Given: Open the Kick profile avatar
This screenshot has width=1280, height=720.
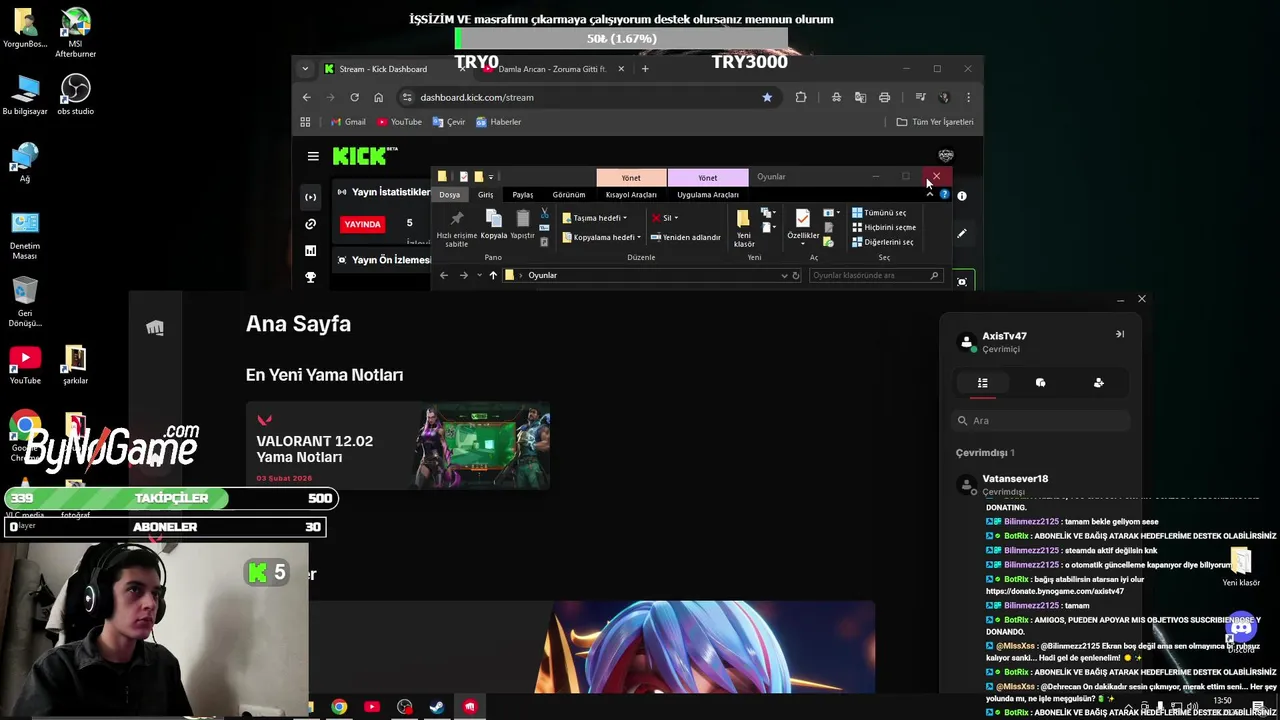Looking at the screenshot, I should (946, 156).
